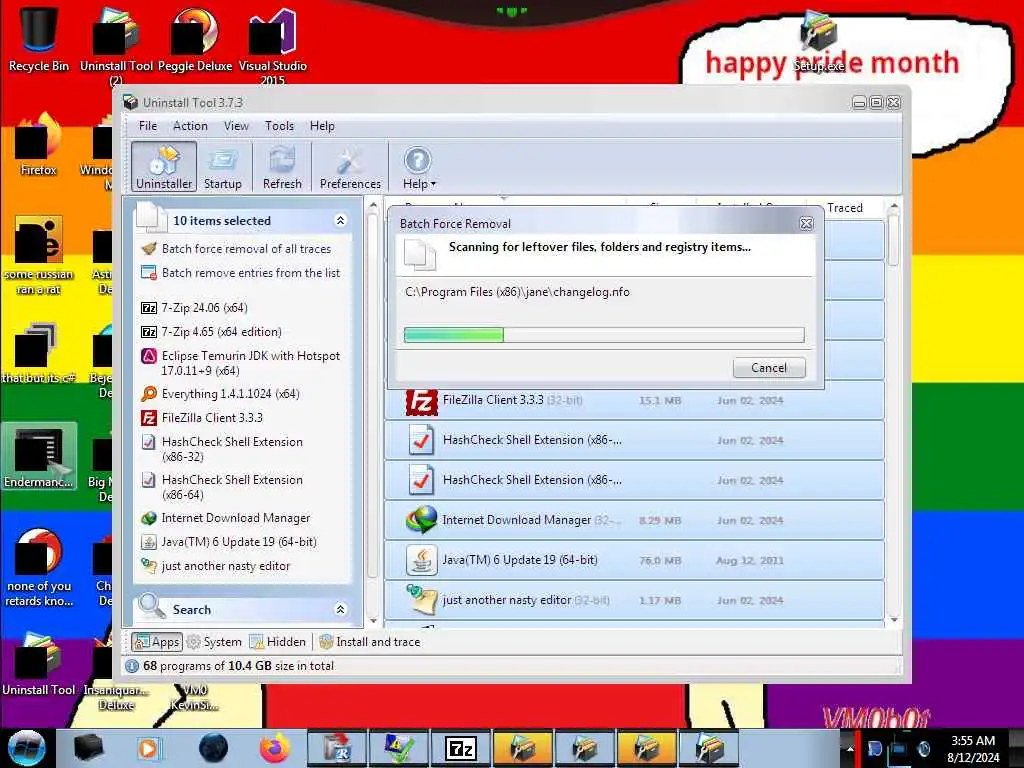
Task: Click the sidebar scroll down arrow
Action: point(373,620)
